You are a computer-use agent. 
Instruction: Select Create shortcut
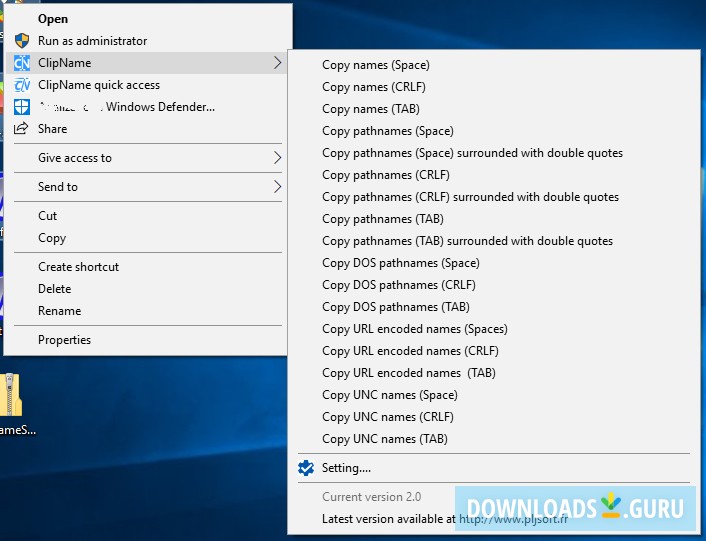(145, 267)
